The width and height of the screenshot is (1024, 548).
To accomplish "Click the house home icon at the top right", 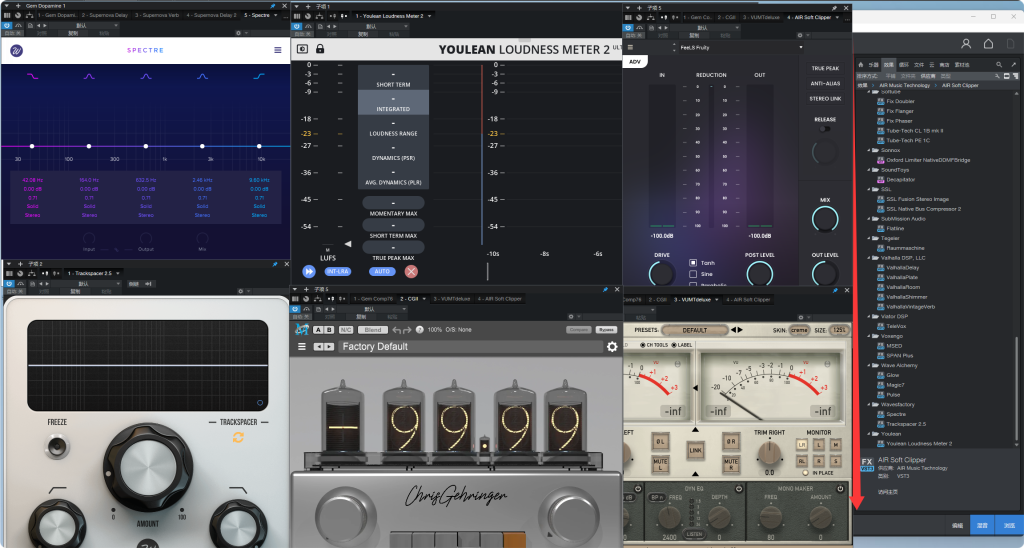I will point(989,44).
